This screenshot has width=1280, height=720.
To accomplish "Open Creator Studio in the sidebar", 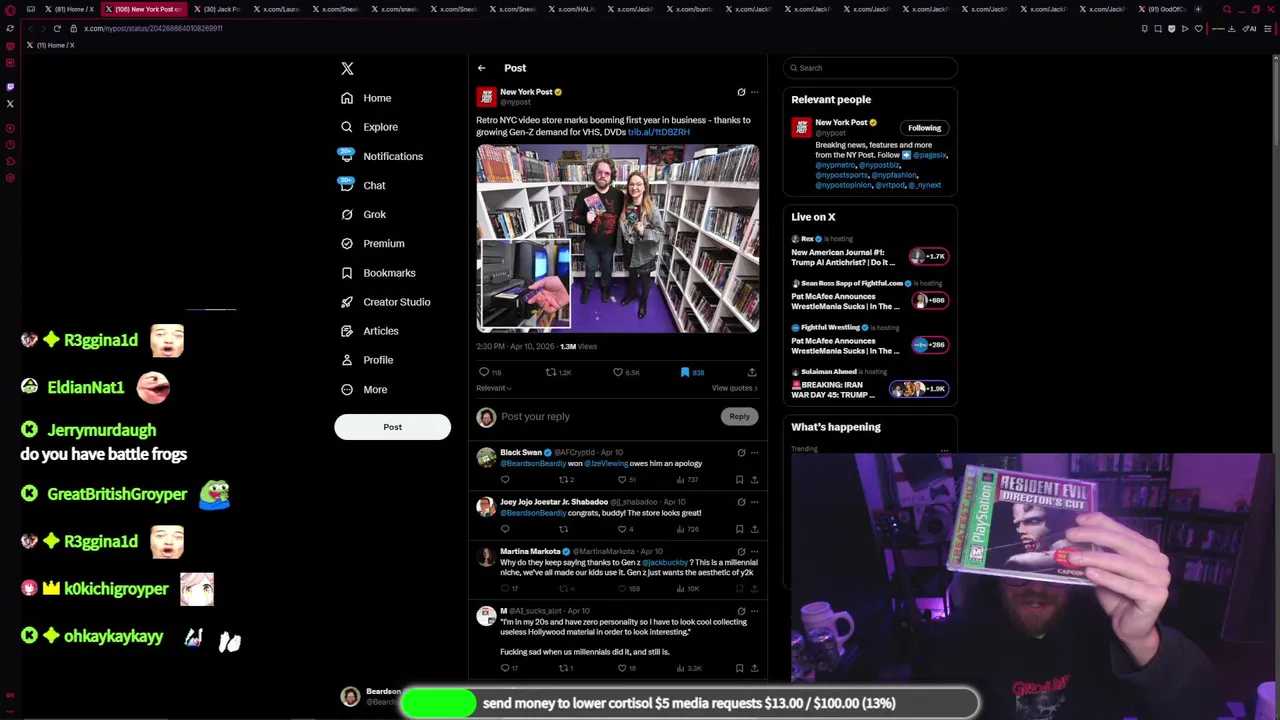I will (385, 302).
